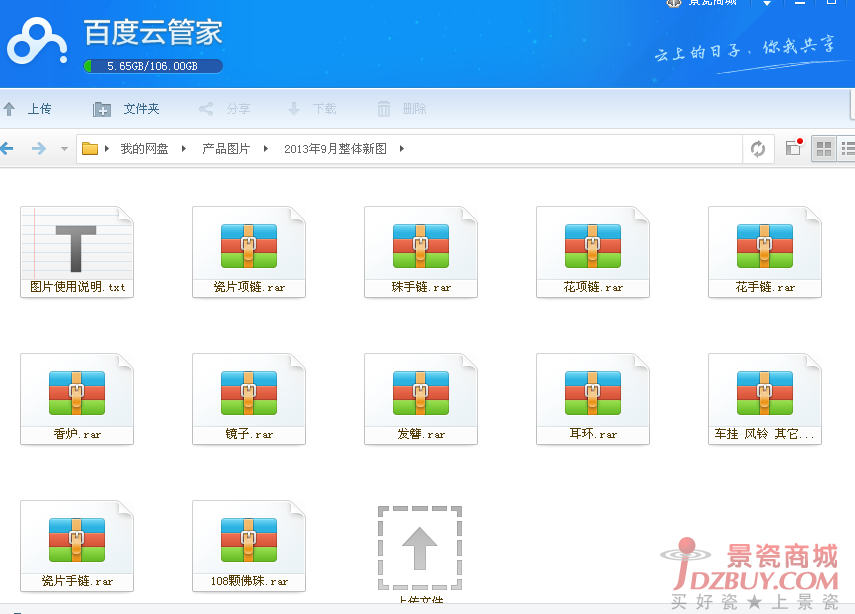Image resolution: width=855 pixels, height=614 pixels.
Task: Open the transfer list icon with red dot
Action: pos(794,148)
